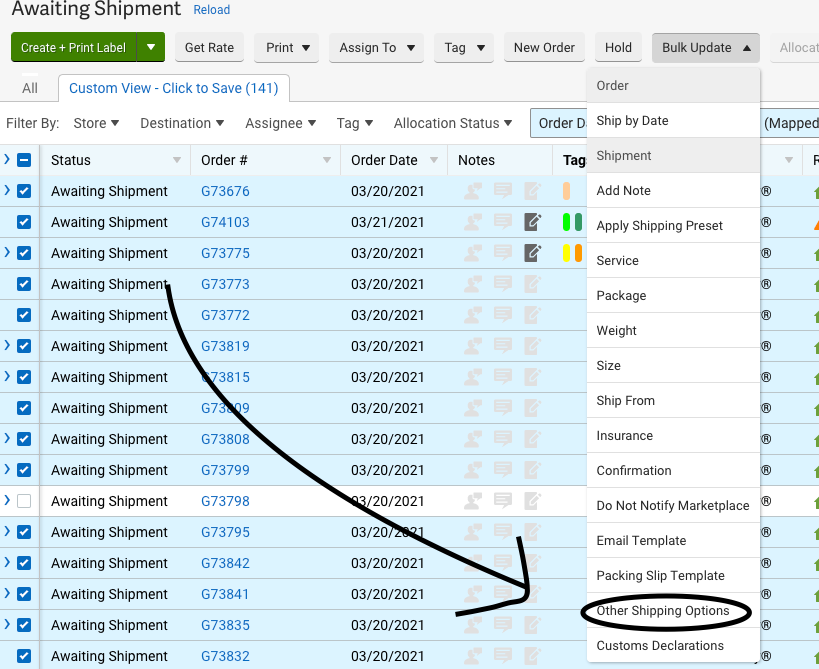Image resolution: width=819 pixels, height=669 pixels.
Task: Expand the row for order G73775
Action: 7,253
